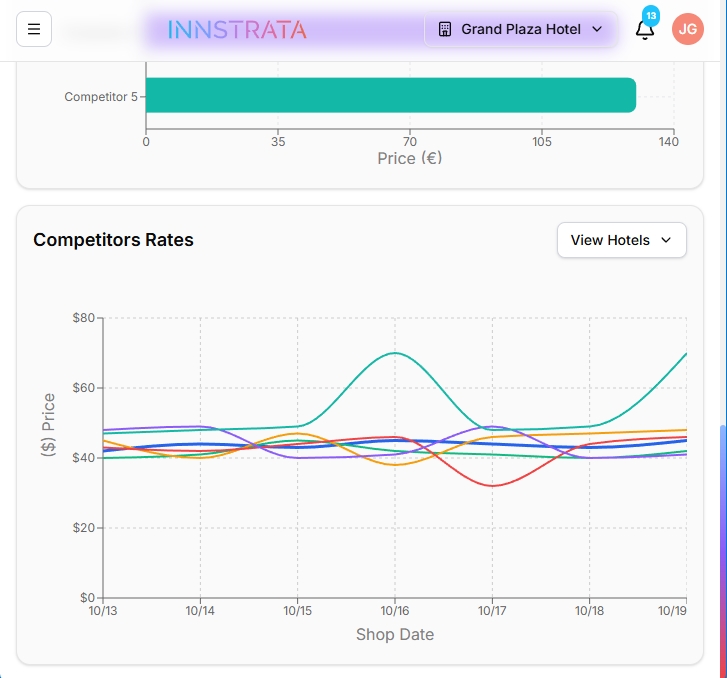Viewport: 727px width, 678px height.
Task: Click the notification bell icon
Action: [645, 30]
